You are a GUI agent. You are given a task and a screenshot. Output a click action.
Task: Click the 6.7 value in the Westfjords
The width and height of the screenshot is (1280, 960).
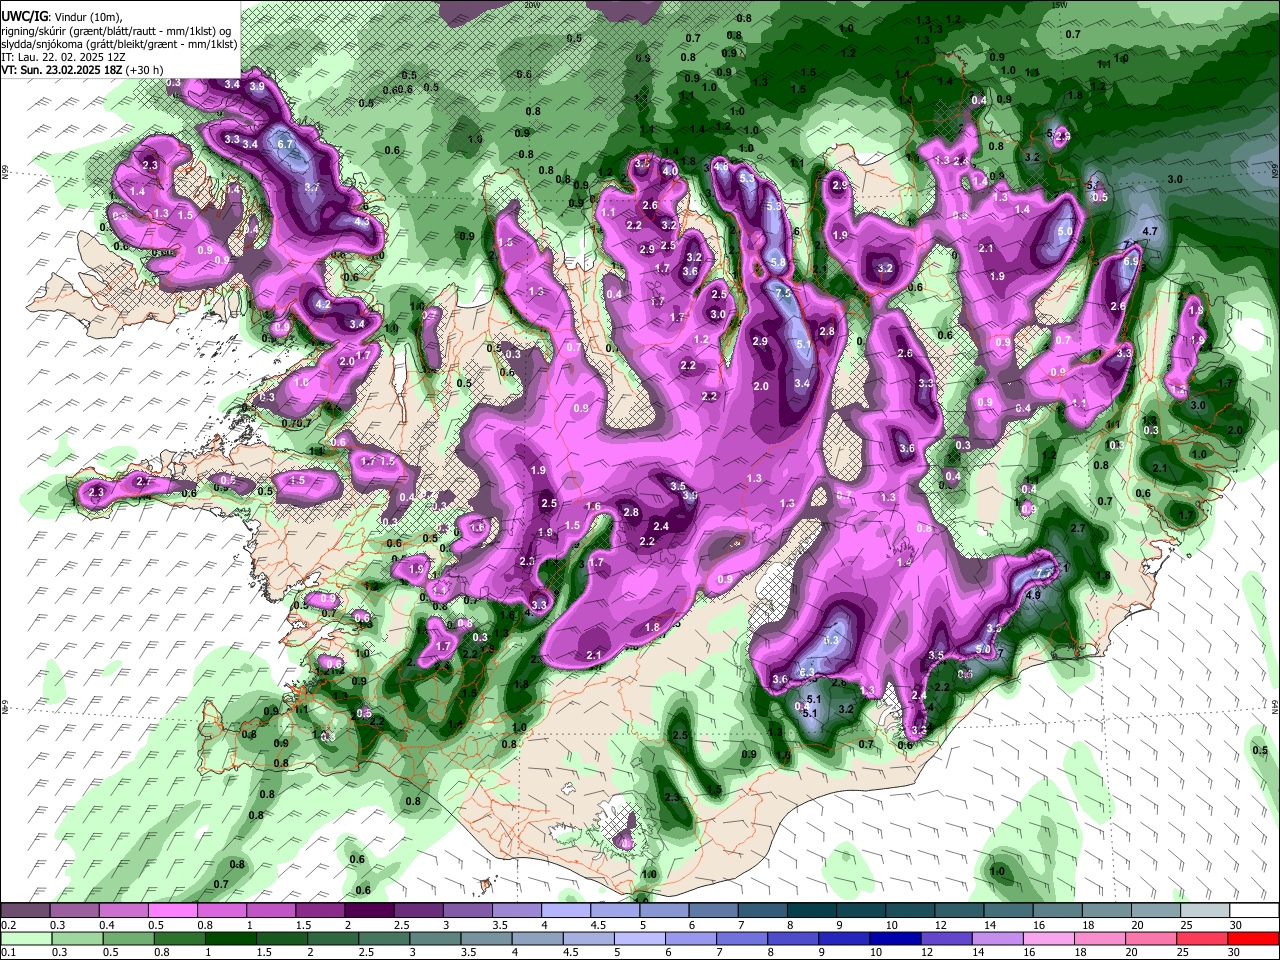coord(285,145)
